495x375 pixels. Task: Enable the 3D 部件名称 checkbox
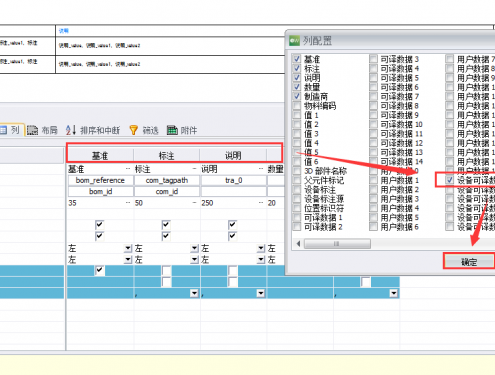(297, 171)
